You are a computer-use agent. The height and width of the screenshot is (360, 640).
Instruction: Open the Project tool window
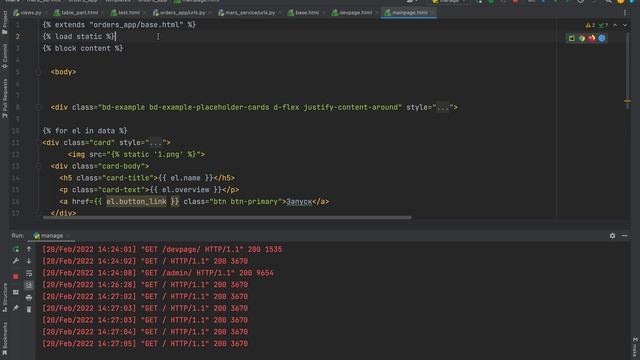point(4,22)
